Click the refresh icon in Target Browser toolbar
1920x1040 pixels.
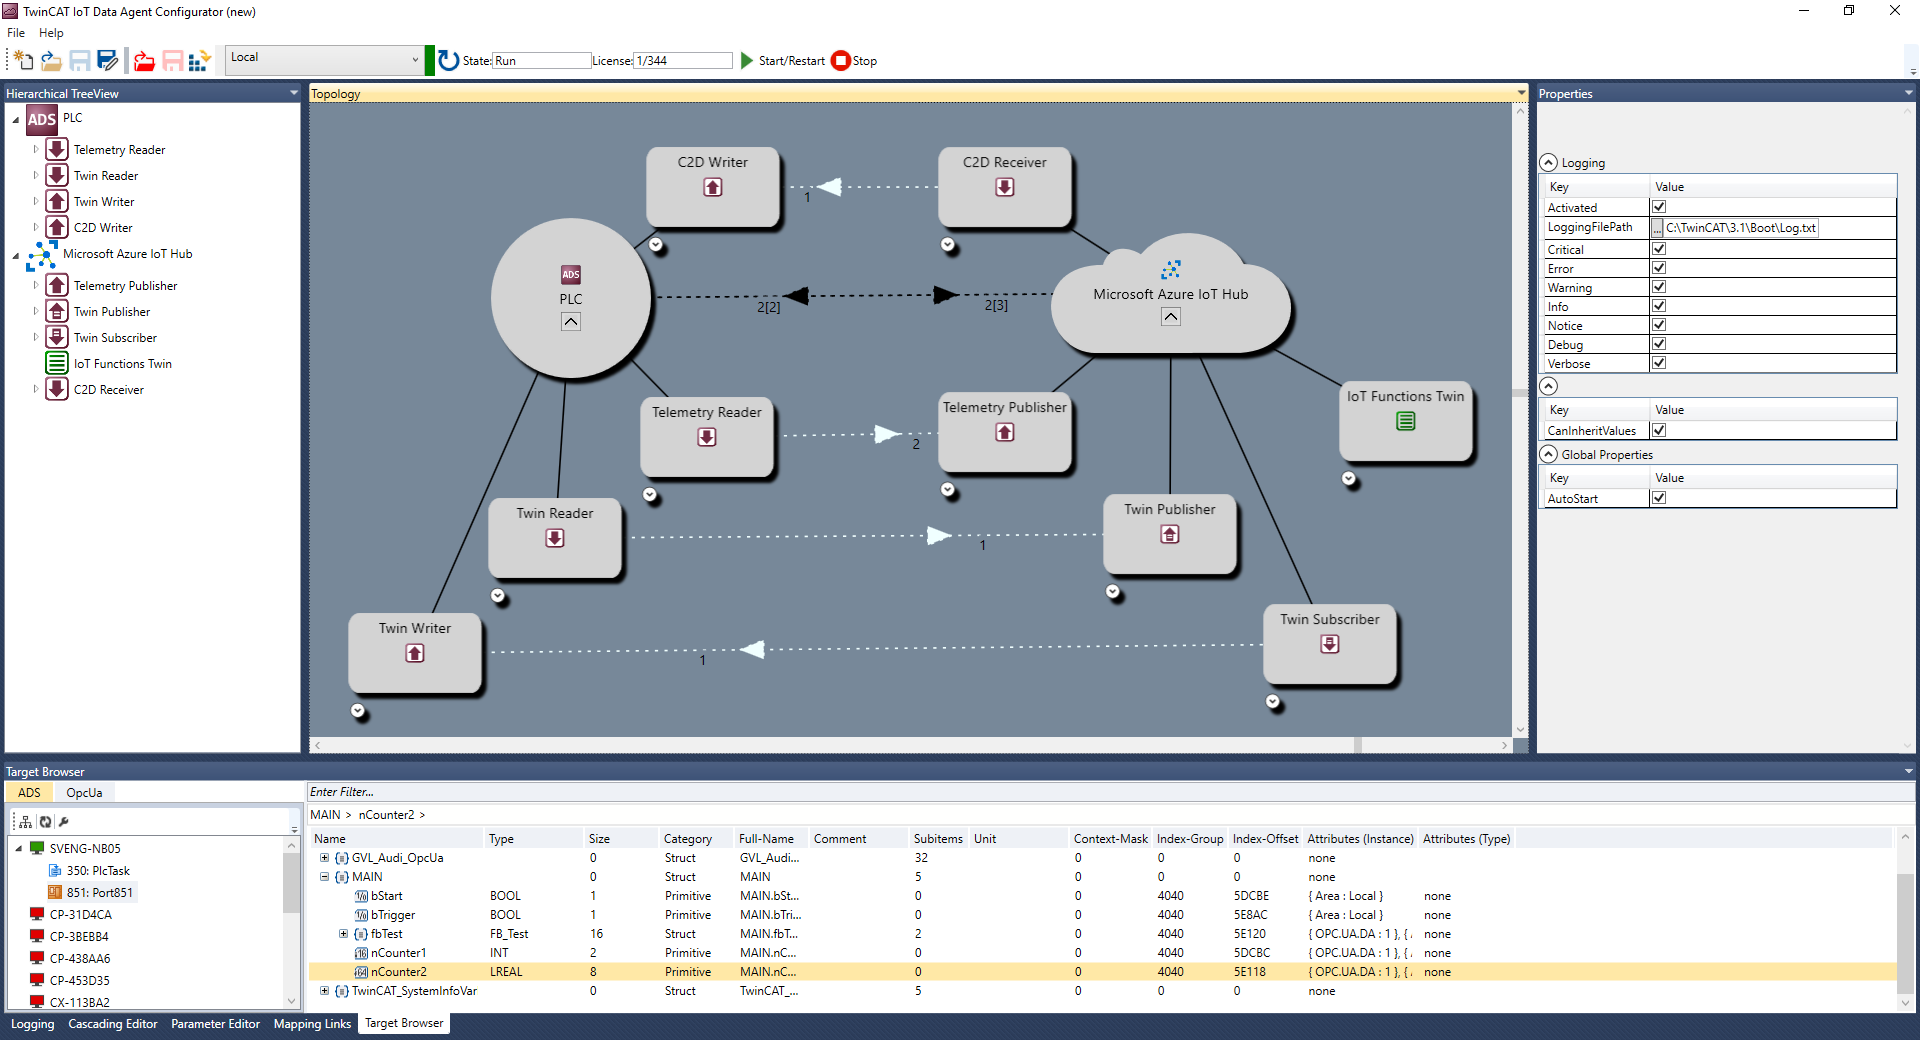45,822
